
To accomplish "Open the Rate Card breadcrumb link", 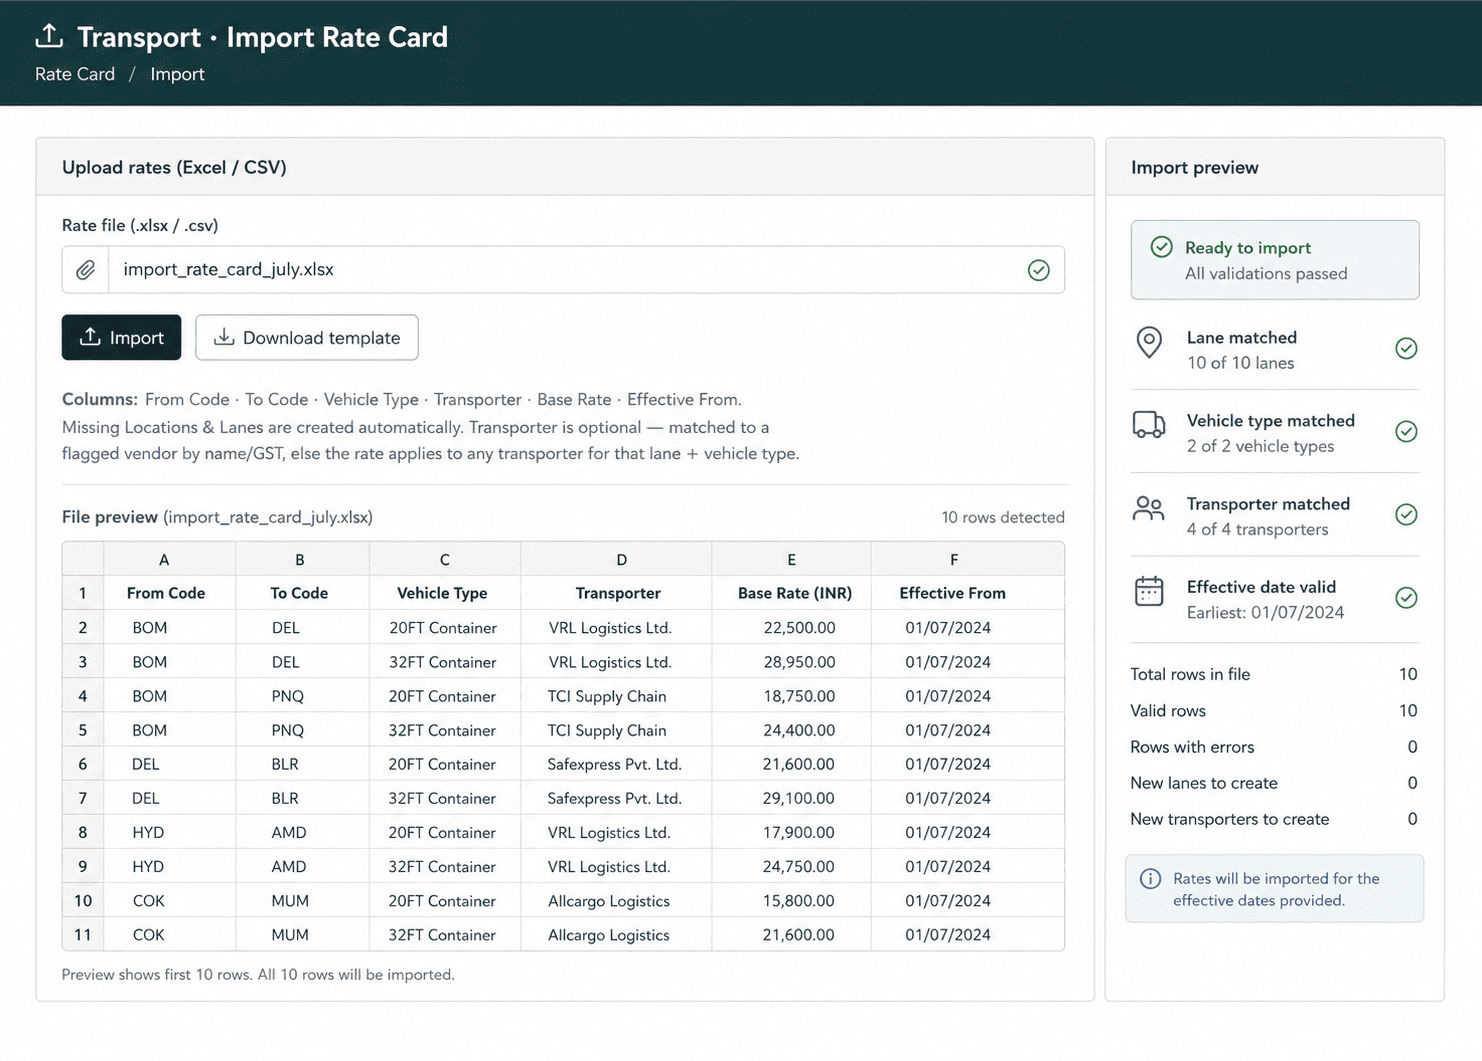I will tap(75, 74).
